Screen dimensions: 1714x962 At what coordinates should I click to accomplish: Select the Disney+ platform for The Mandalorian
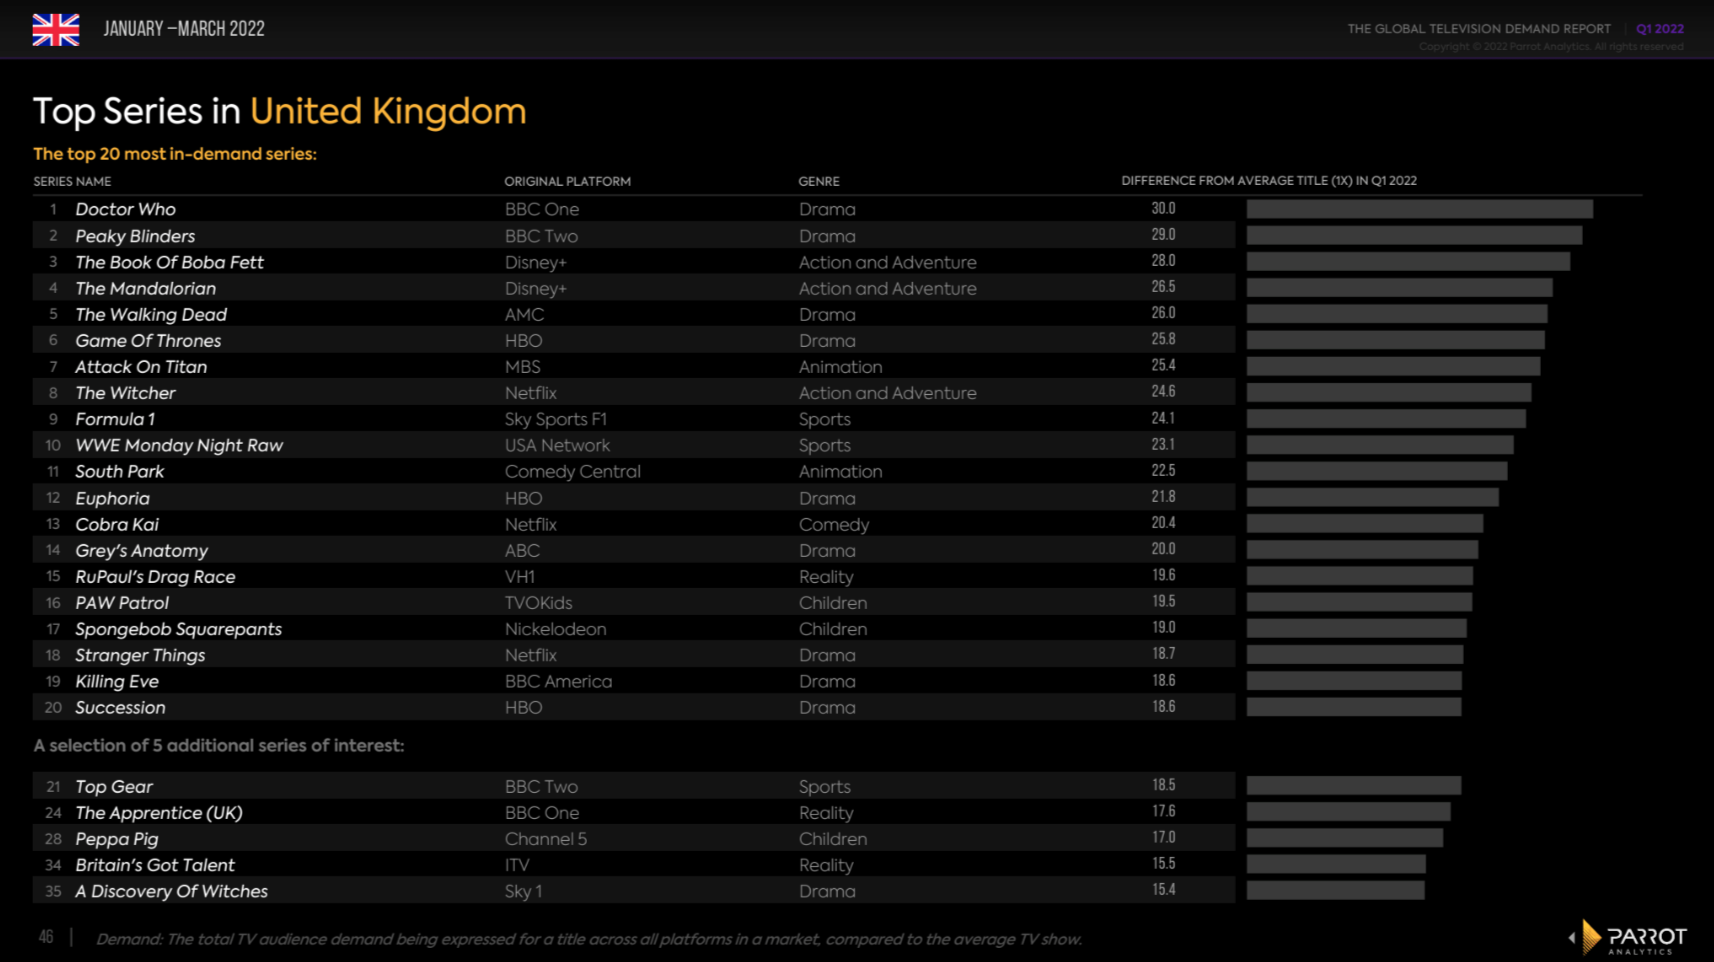[x=537, y=288]
